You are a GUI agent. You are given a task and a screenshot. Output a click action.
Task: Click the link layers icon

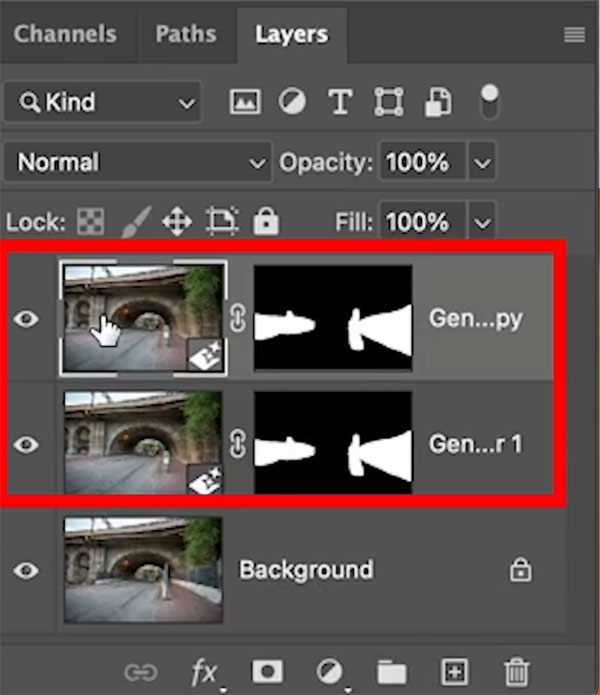pyautogui.click(x=140, y=672)
